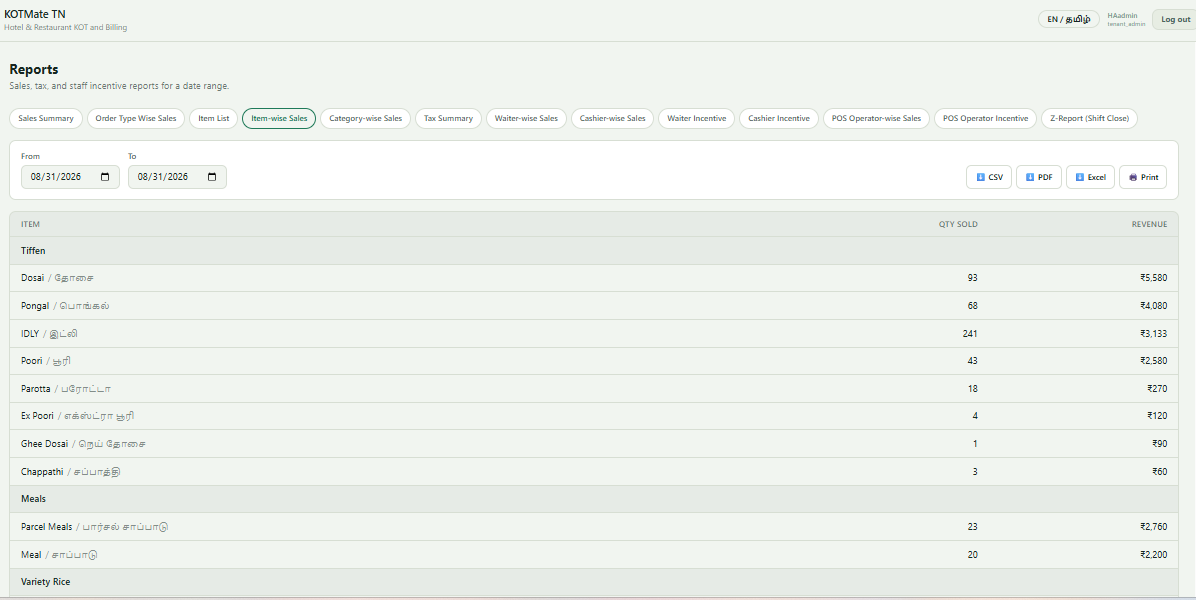Click the quantity 241 for IDLY

pyautogui.click(x=970, y=334)
